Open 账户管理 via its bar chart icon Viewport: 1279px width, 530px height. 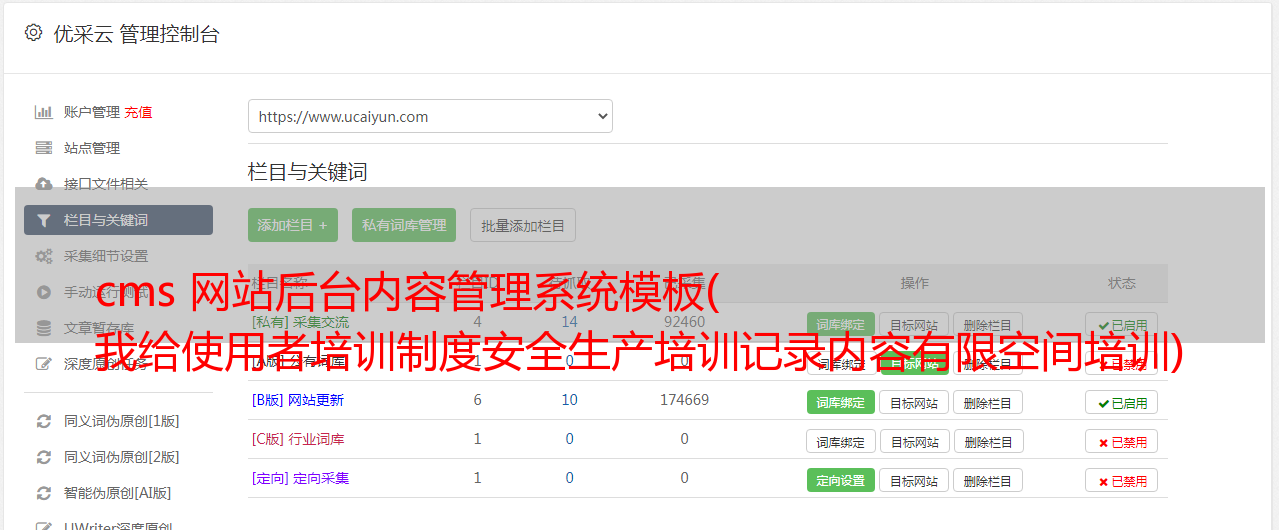[x=44, y=112]
